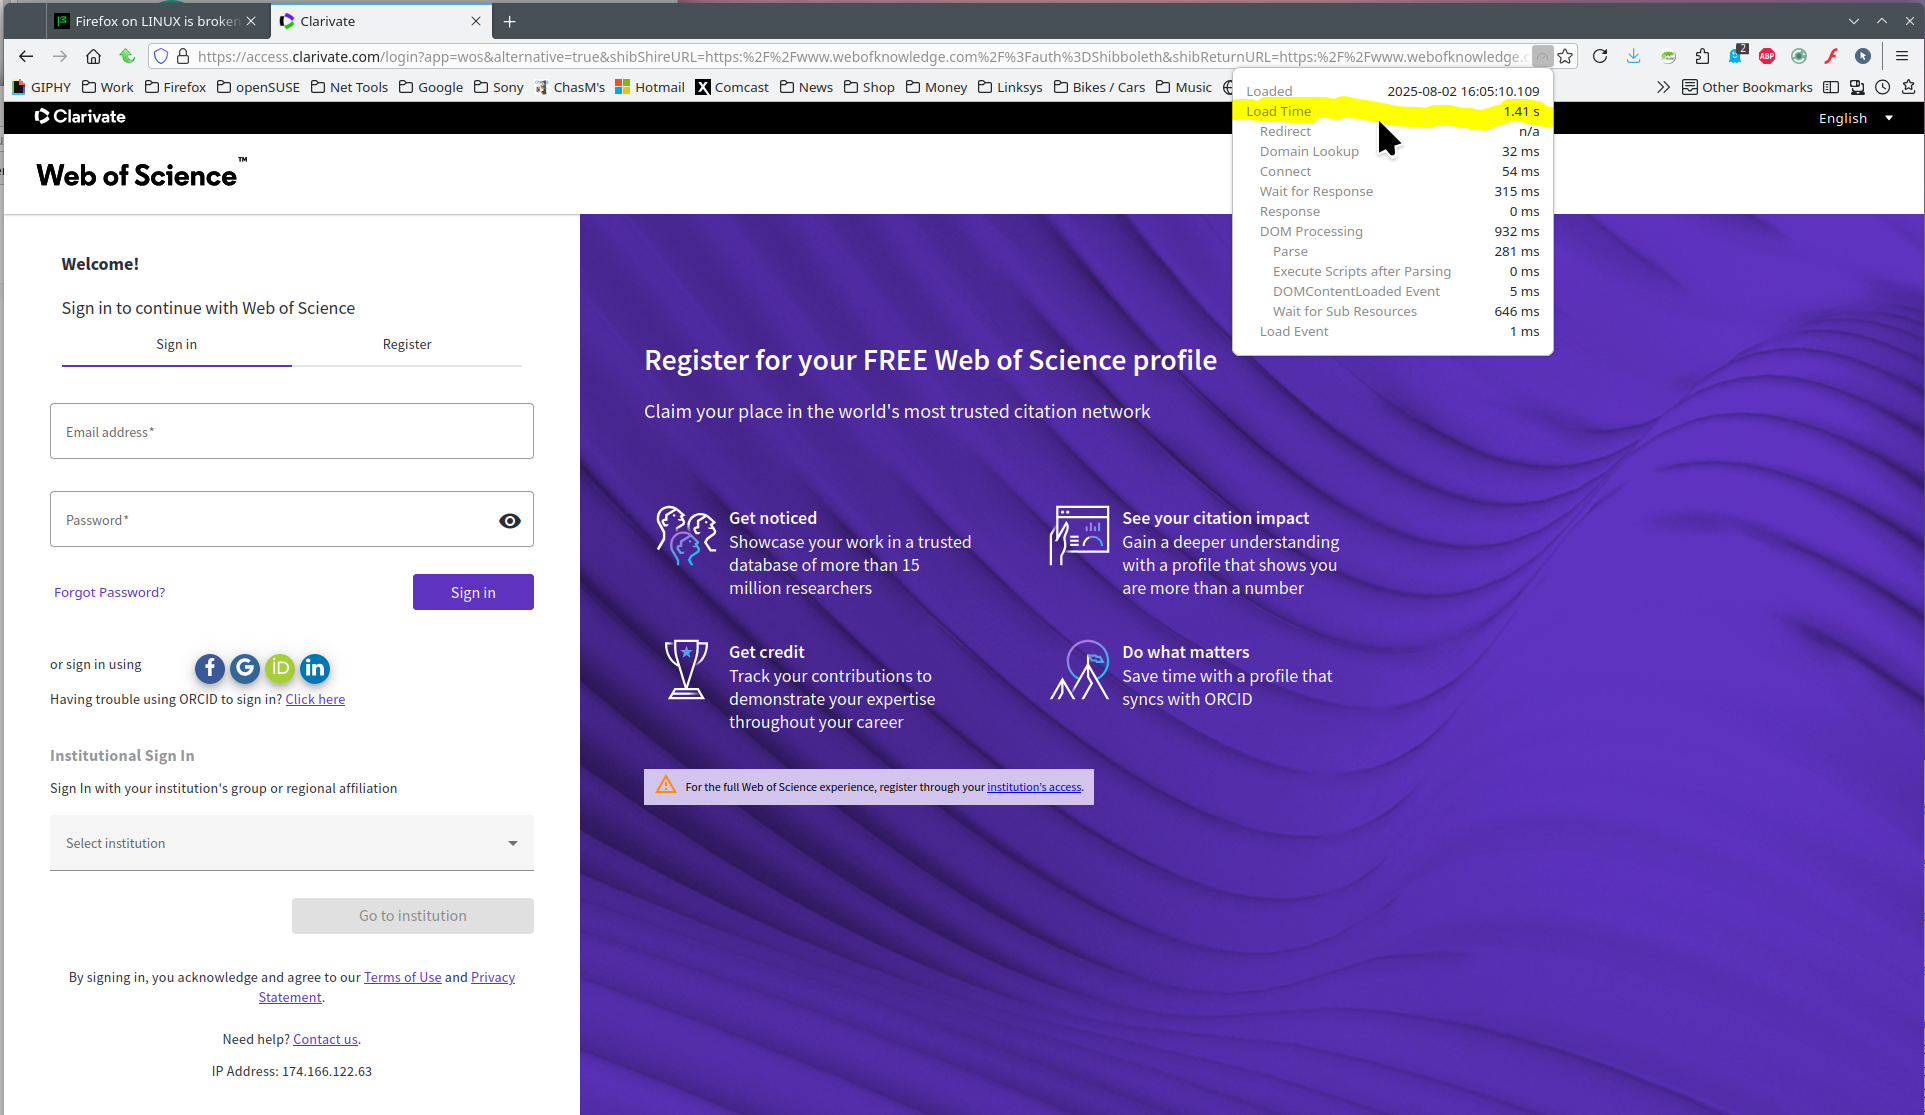Screen dimensions: 1925x1115
Task: Bookmark this page with star icon
Action: (x=1566, y=56)
